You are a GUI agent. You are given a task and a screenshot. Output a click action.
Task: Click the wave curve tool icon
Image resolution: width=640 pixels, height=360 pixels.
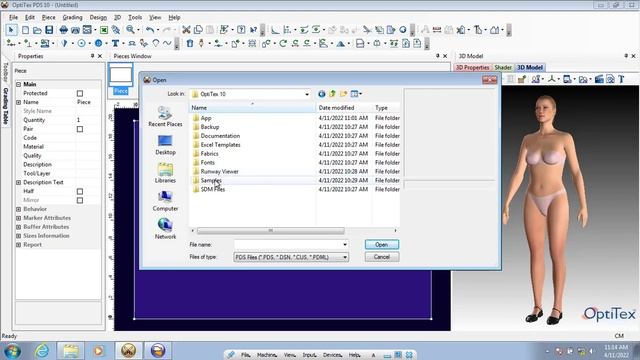tap(167, 43)
